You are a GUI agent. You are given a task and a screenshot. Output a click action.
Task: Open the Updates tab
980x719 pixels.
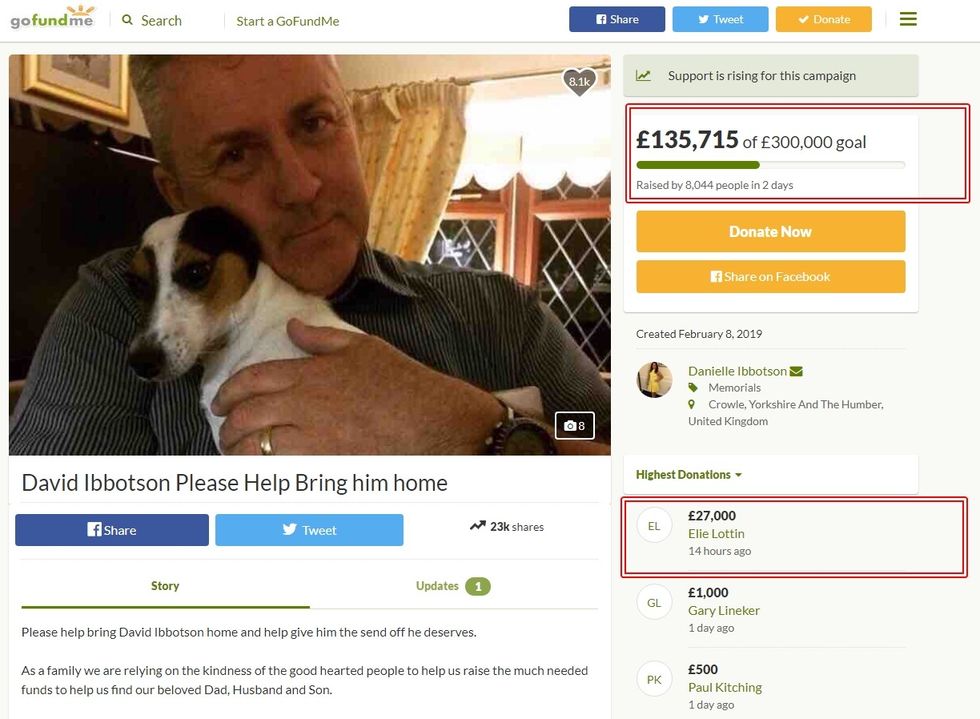[453, 586]
